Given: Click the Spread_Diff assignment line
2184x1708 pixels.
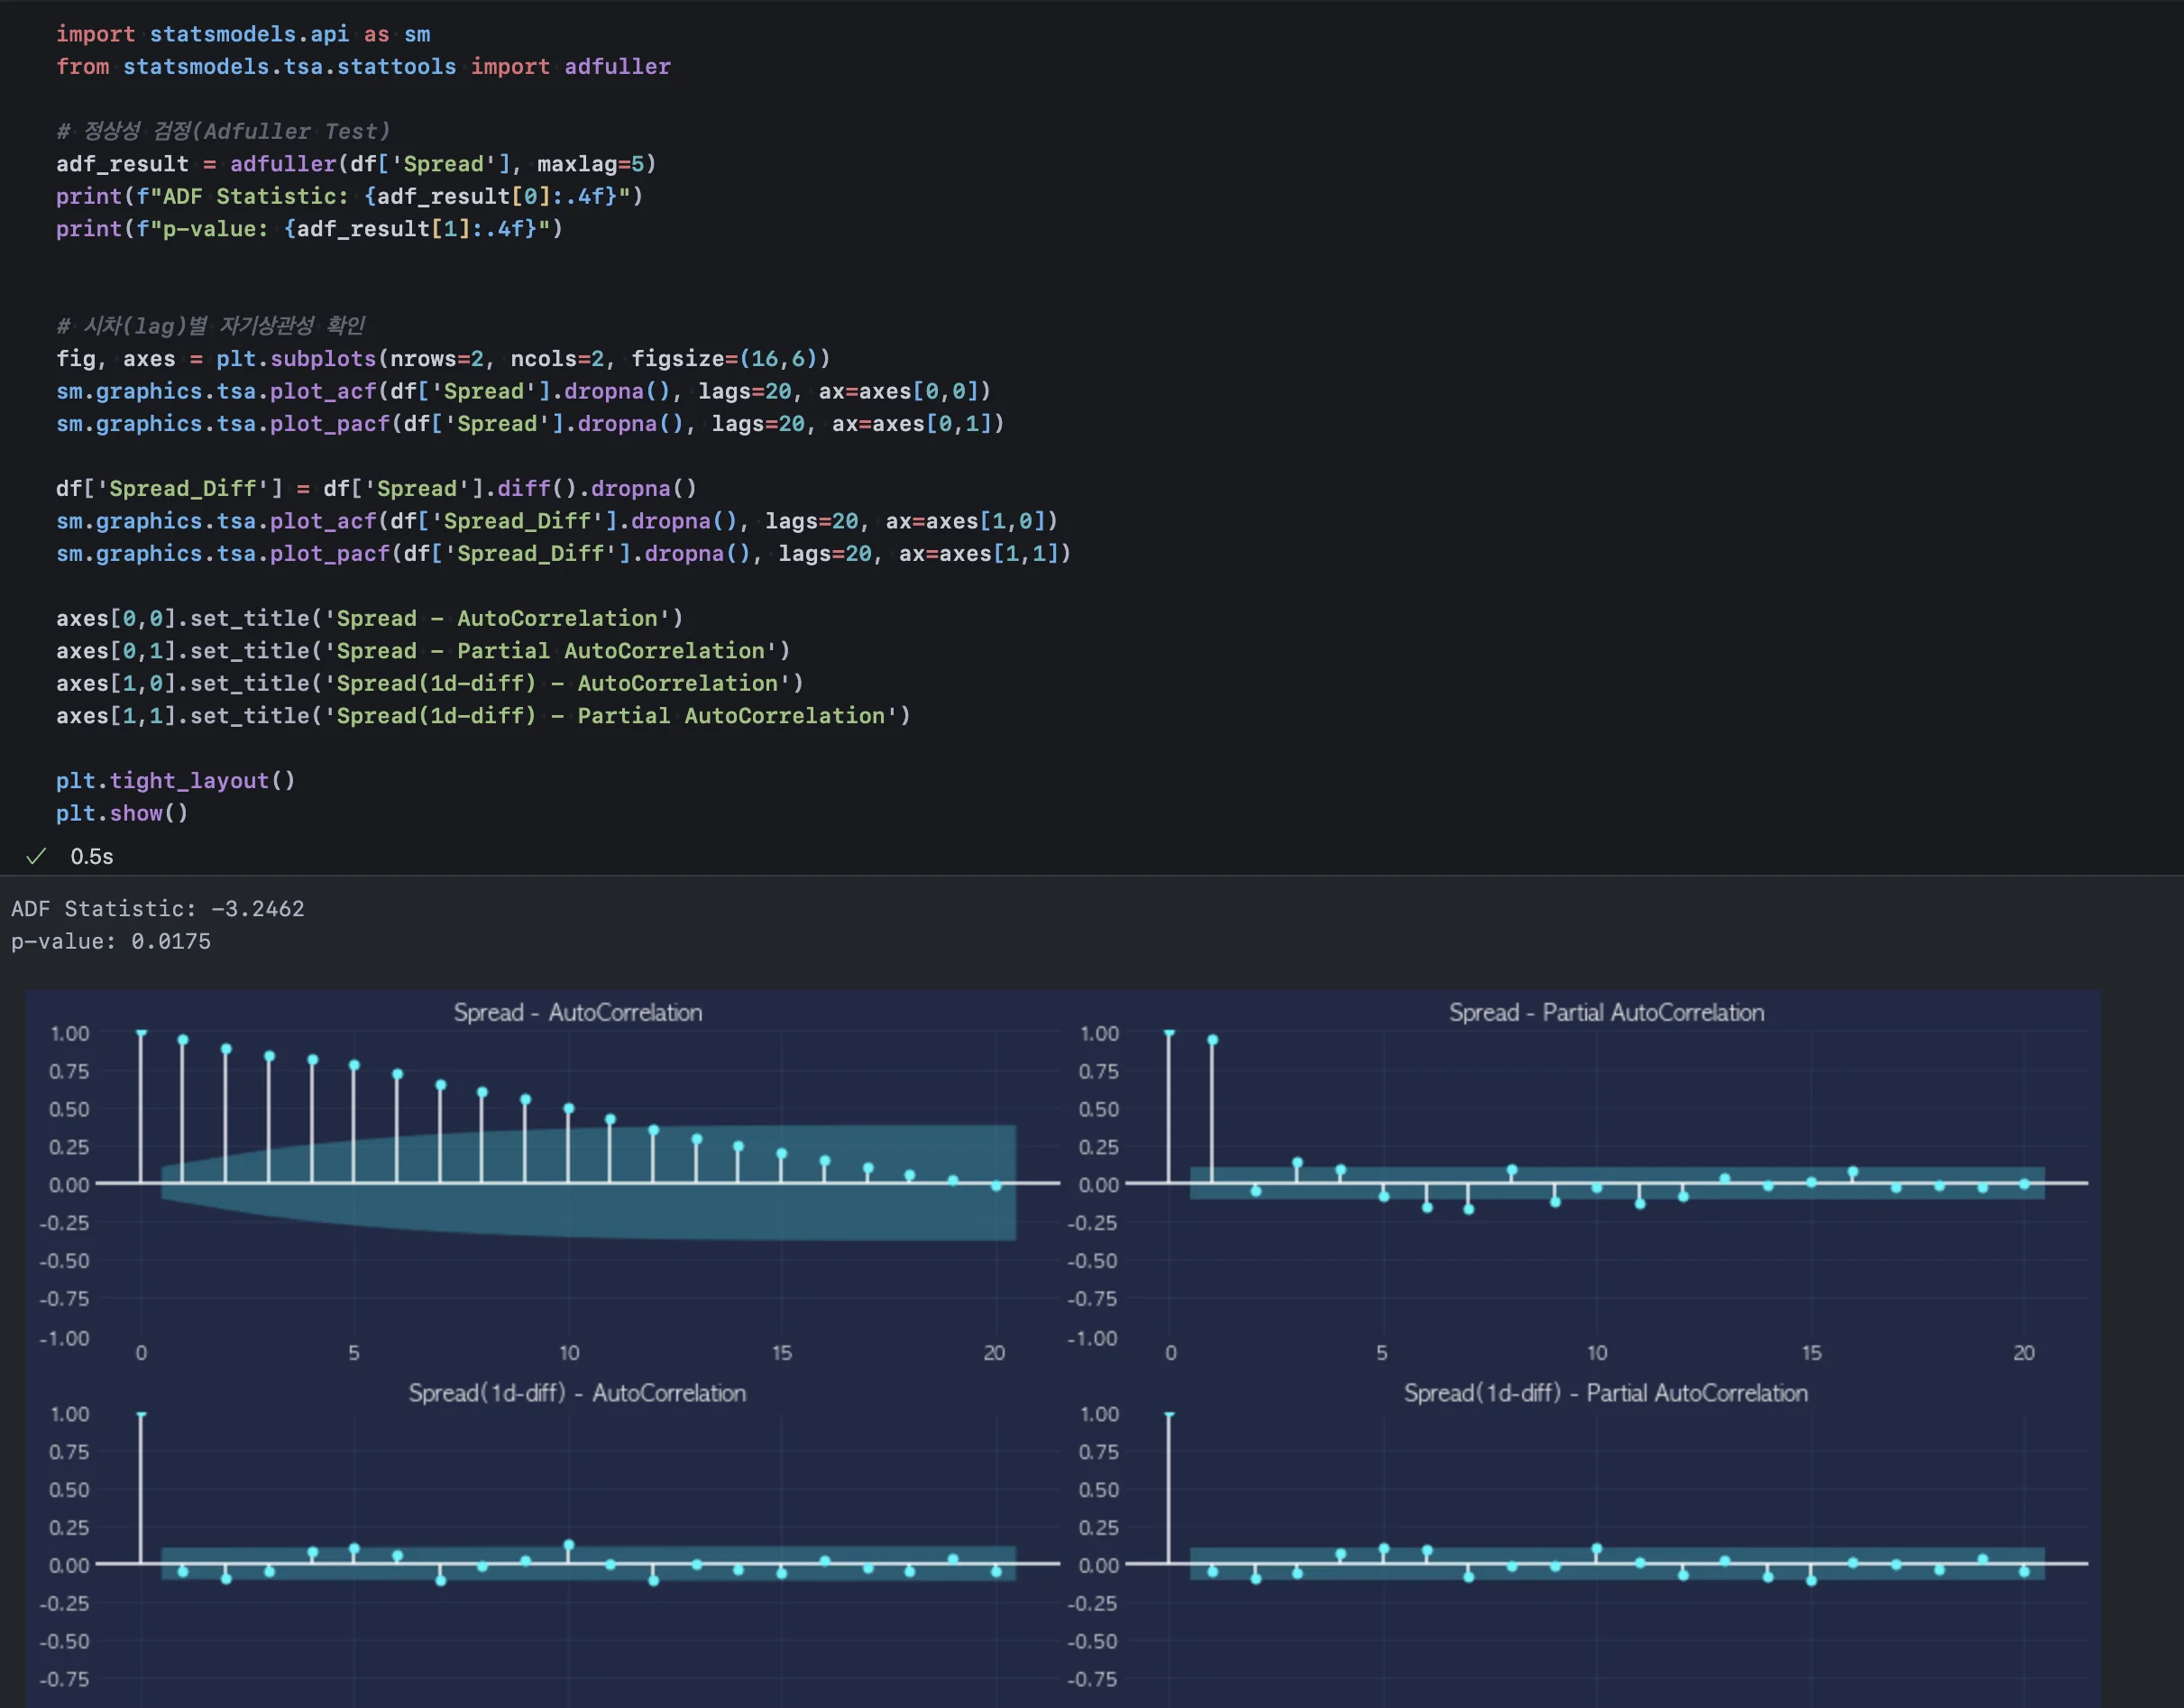Looking at the screenshot, I should point(376,488).
